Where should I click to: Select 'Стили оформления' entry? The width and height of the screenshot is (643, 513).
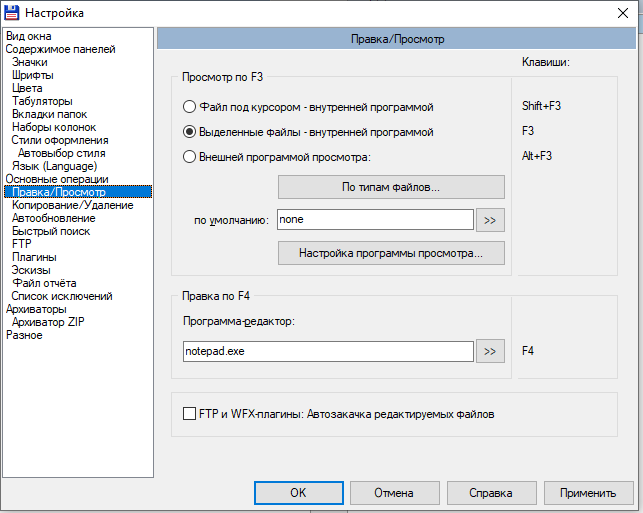pos(60,140)
